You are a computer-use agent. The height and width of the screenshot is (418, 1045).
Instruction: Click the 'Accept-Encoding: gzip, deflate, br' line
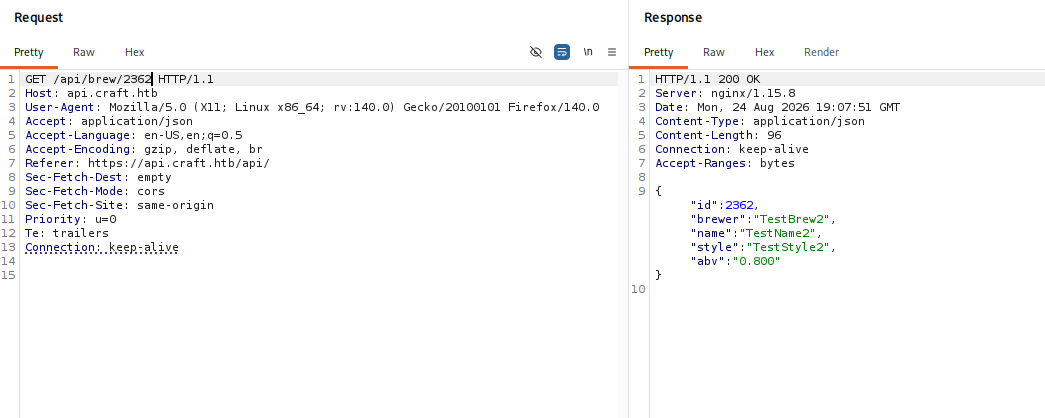(x=144, y=149)
